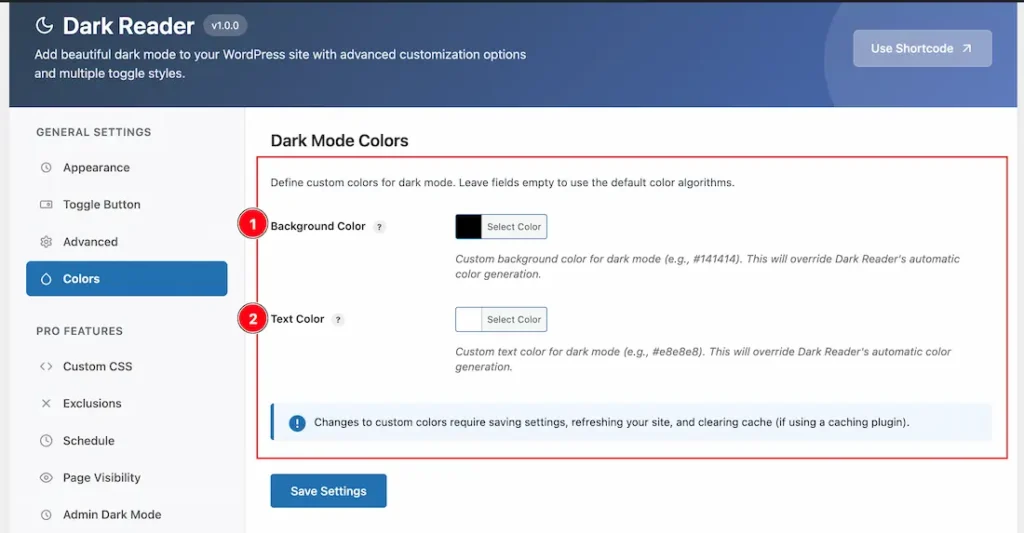Click Save Settings button
Image resolution: width=1024 pixels, height=533 pixels.
[328, 491]
